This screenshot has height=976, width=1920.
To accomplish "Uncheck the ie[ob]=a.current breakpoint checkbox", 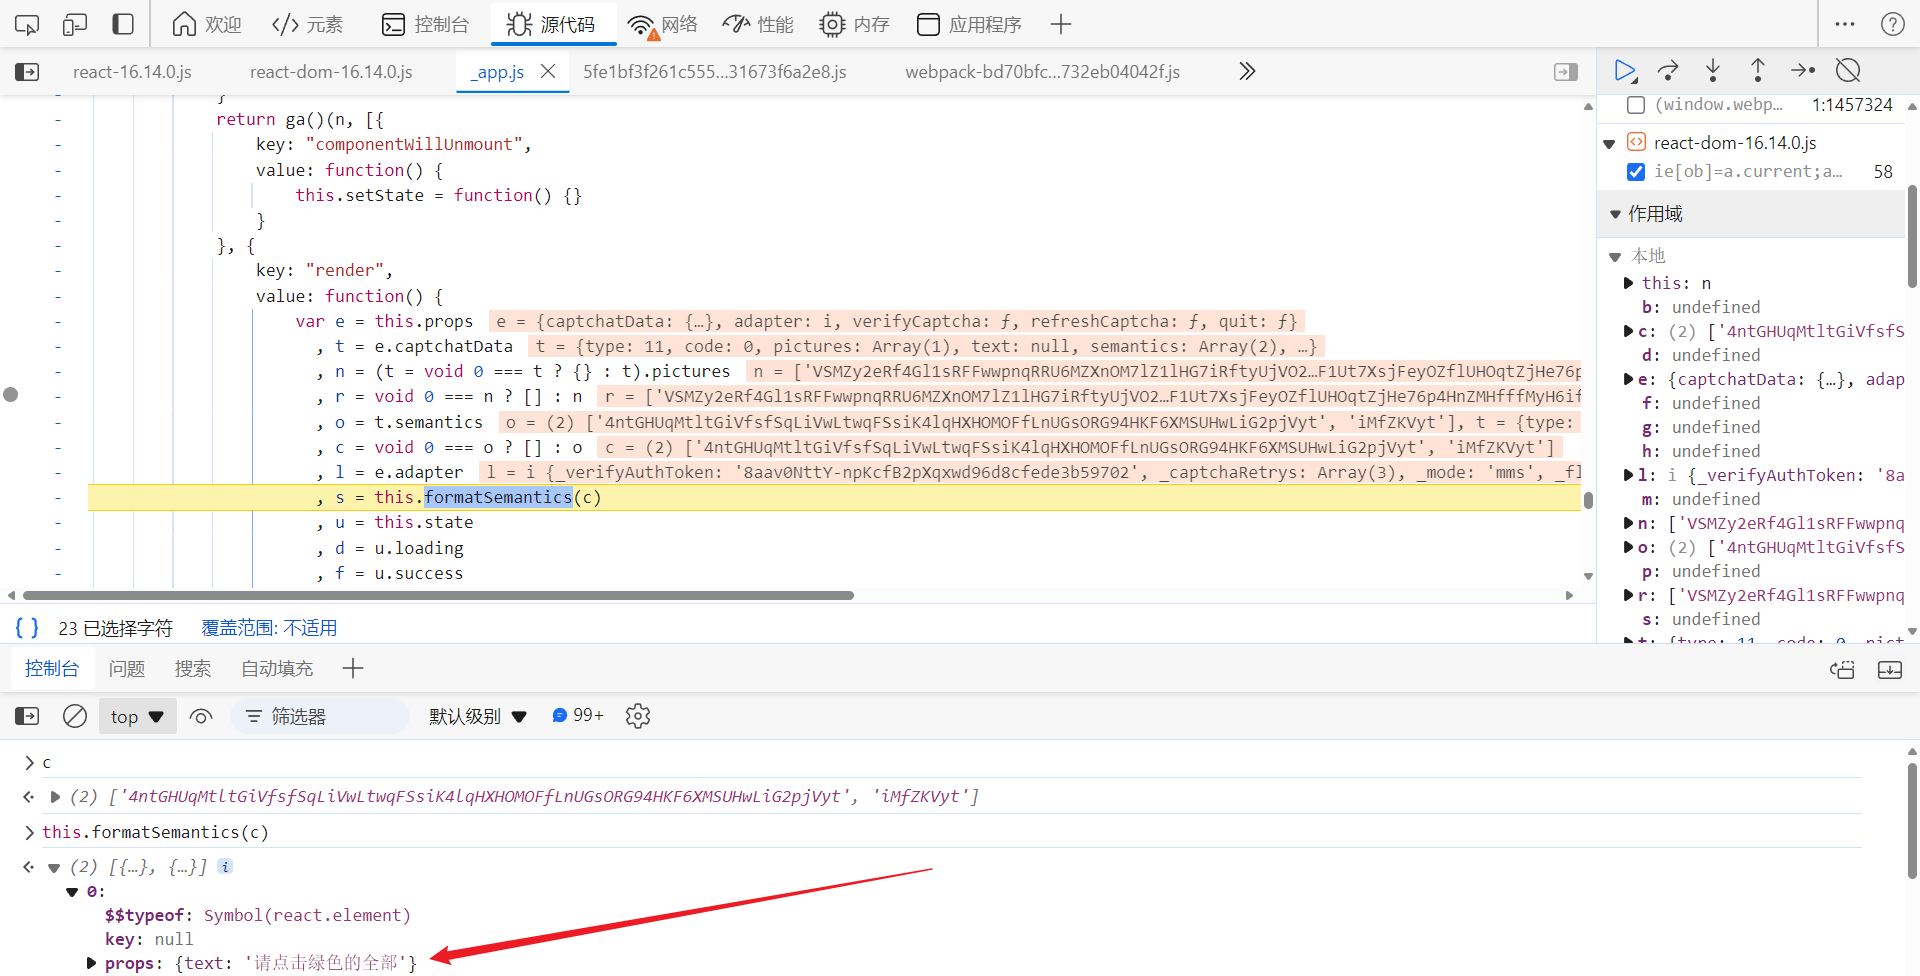I will coord(1636,172).
